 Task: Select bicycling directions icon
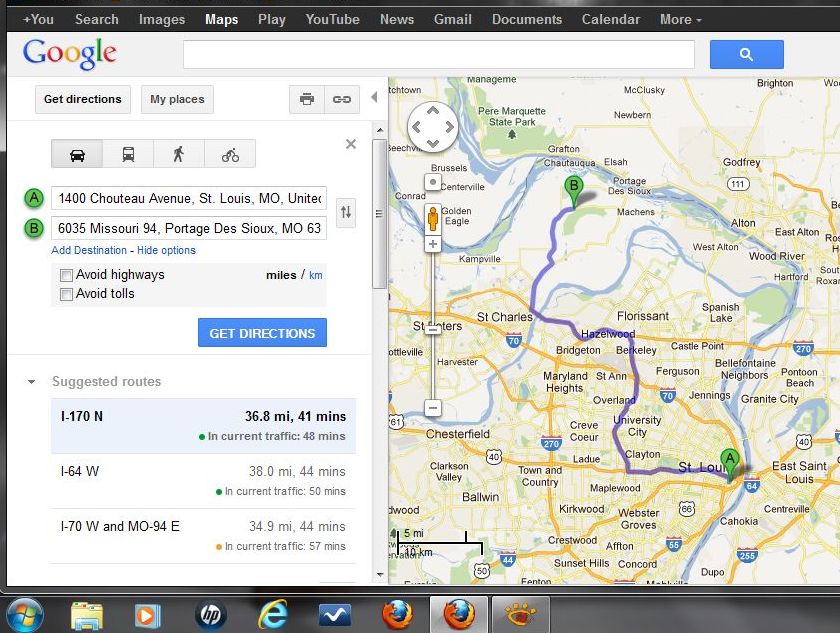[230, 154]
